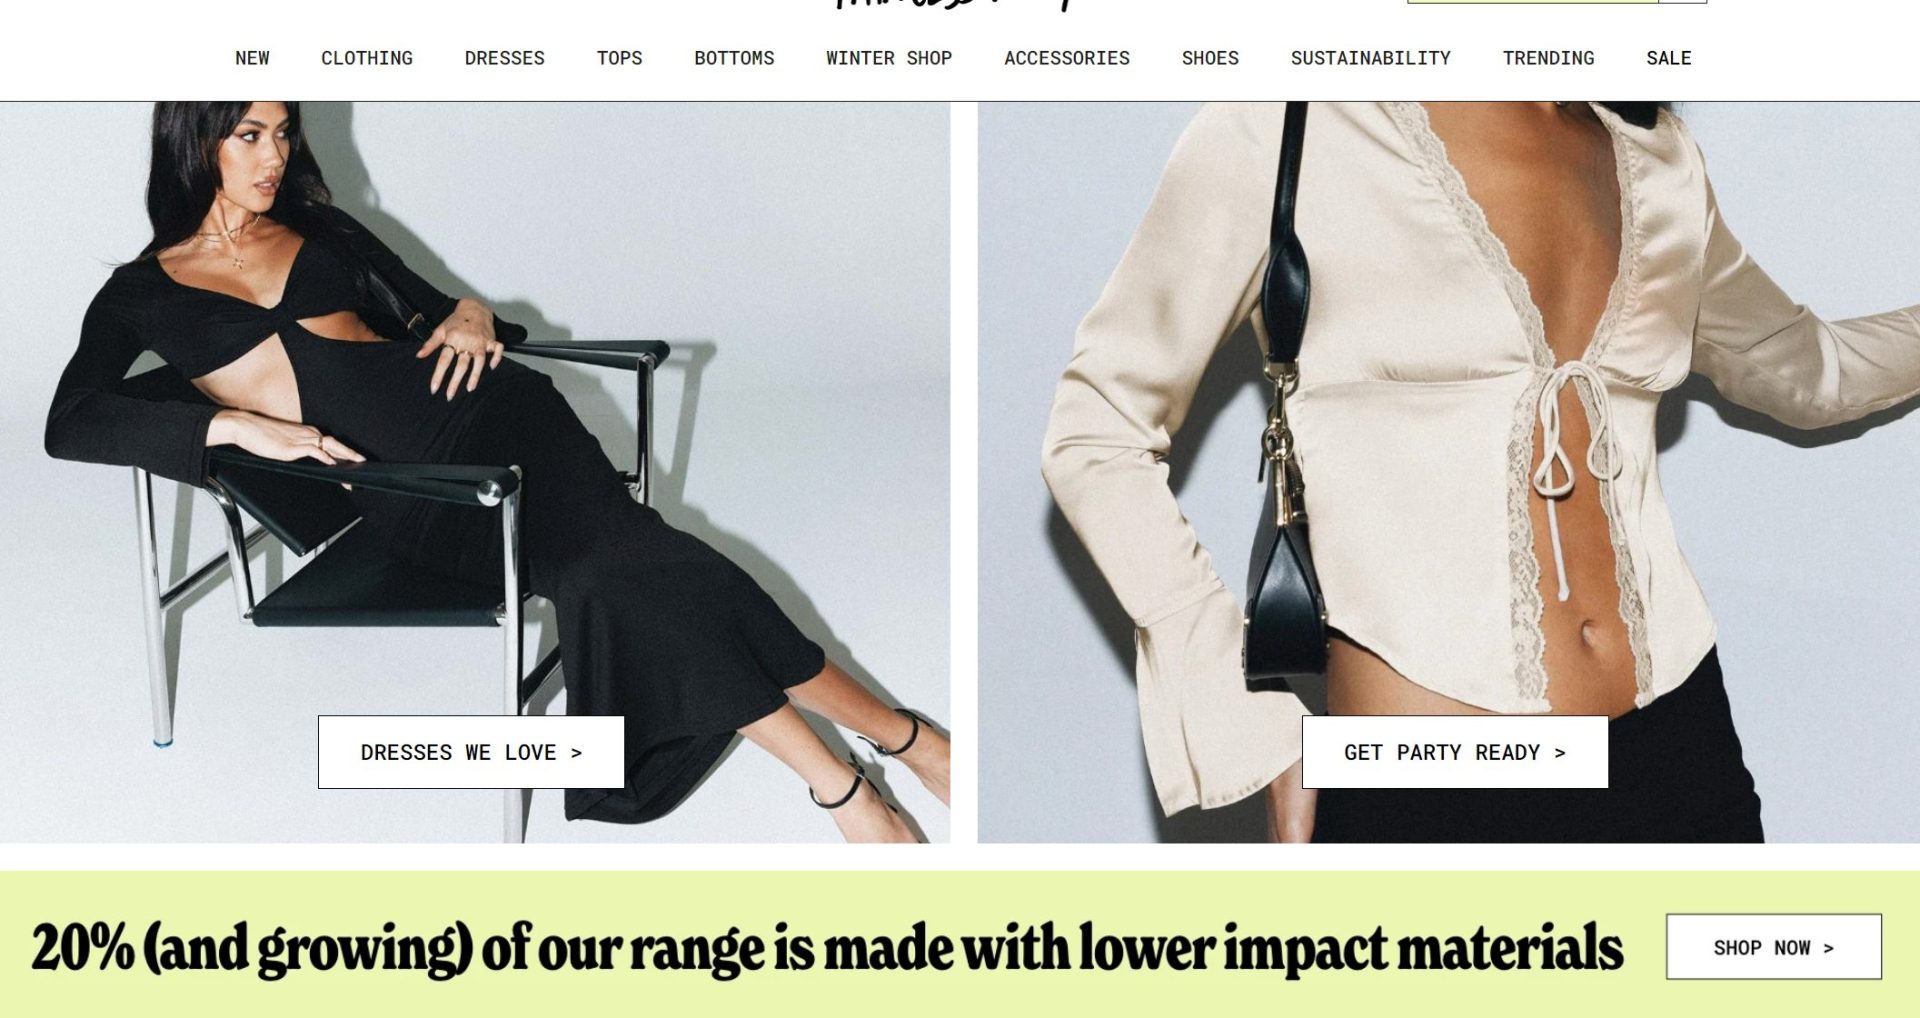1920x1018 pixels.
Task: Browse the SHOES category
Action: click(1210, 58)
